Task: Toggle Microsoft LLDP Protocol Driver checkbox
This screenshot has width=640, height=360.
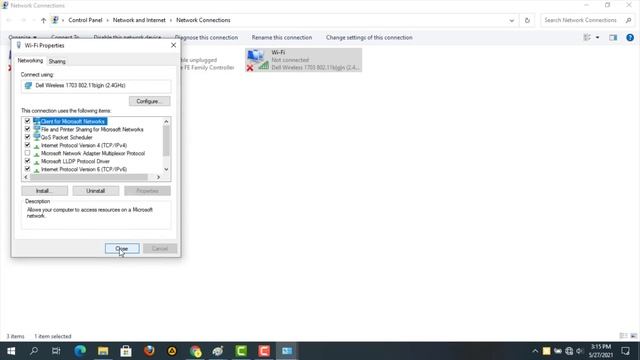Action: (x=27, y=161)
